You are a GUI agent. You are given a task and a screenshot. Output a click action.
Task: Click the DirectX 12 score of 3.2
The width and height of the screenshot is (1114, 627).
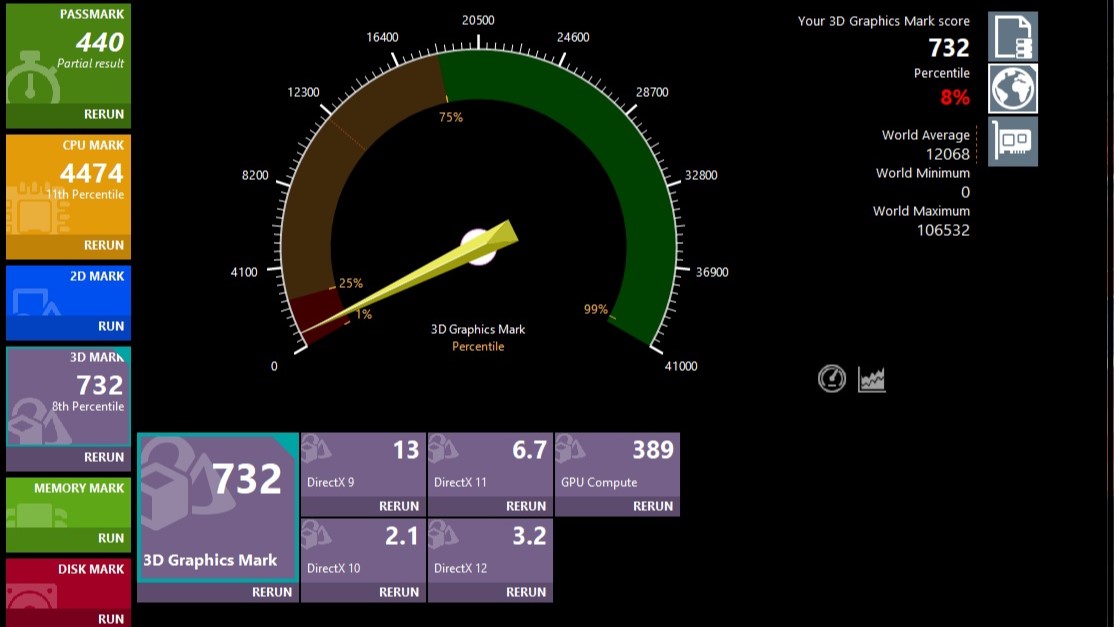(529, 536)
